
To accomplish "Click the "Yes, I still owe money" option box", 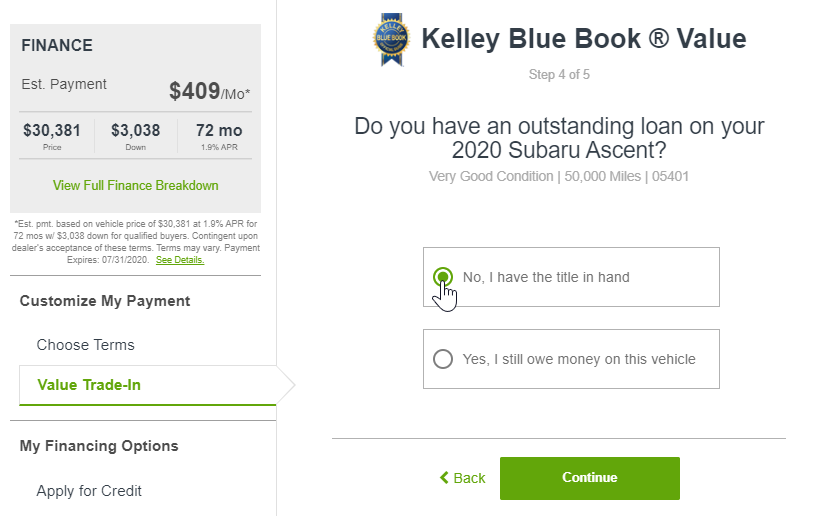I will (x=571, y=359).
